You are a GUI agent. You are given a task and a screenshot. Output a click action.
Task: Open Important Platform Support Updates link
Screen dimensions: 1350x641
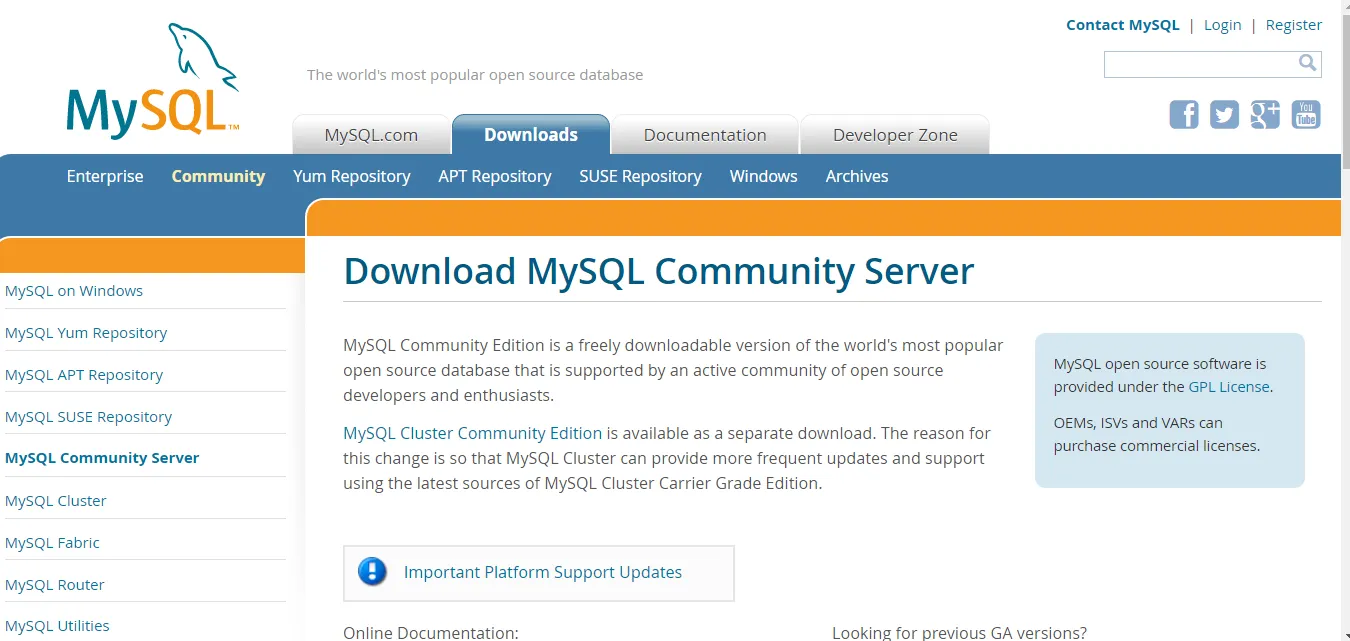point(543,572)
